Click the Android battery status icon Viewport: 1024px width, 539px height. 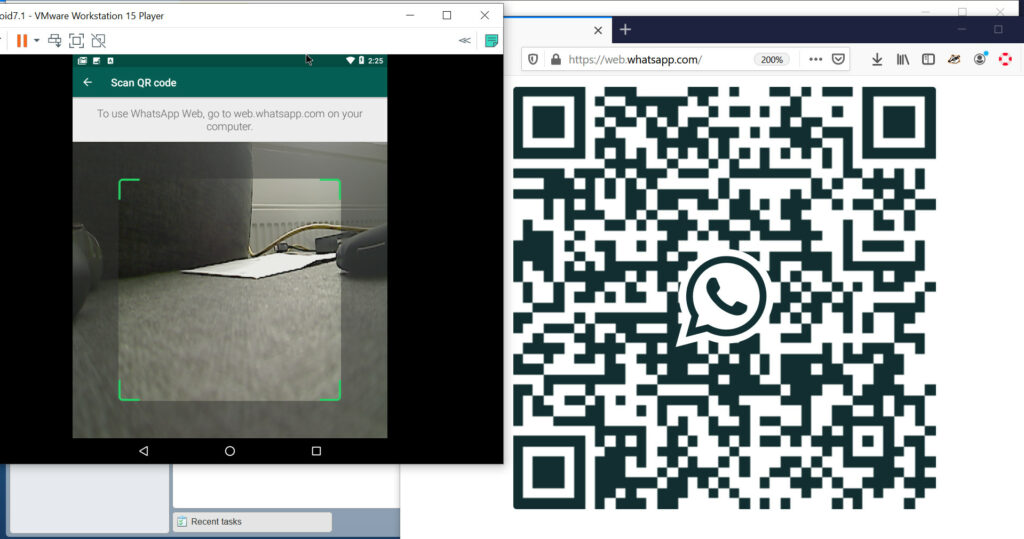point(360,60)
